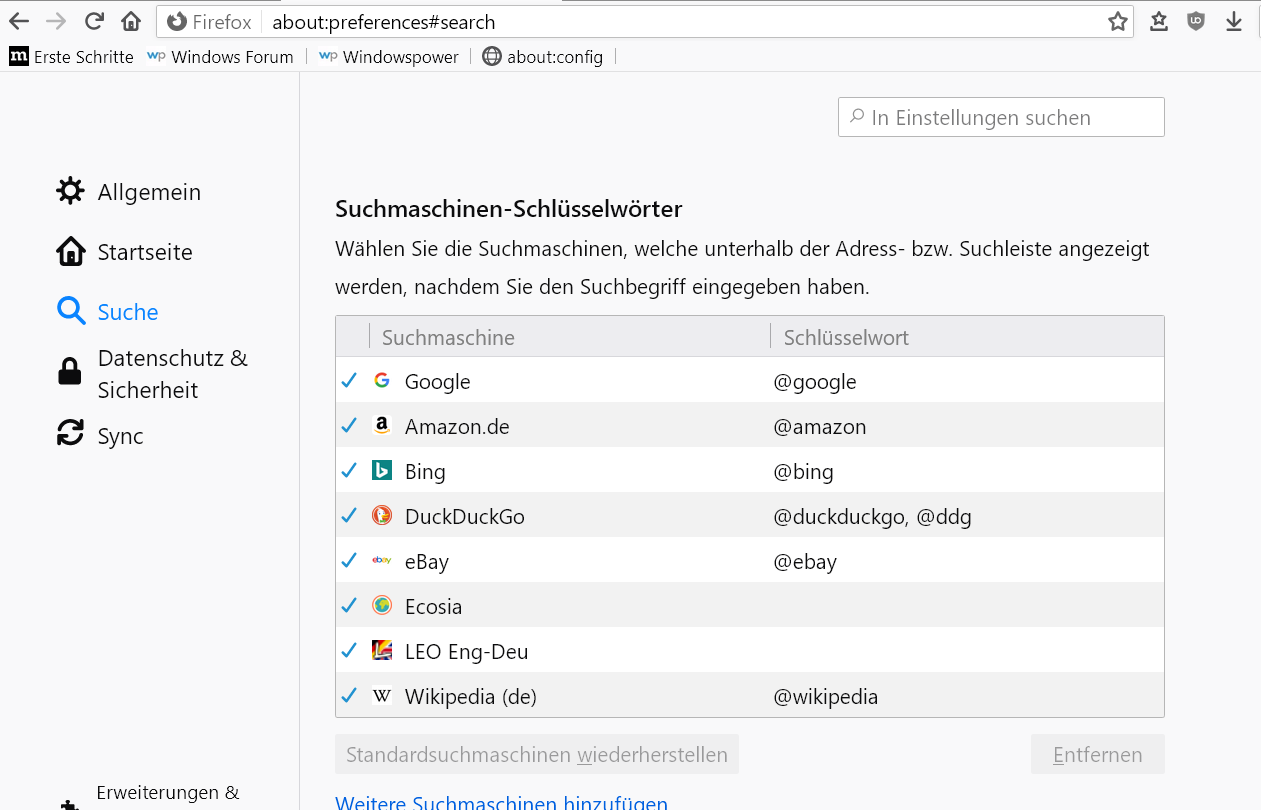Open the downloads arrow icon
The height and width of the screenshot is (810, 1261).
pyautogui.click(x=1234, y=22)
